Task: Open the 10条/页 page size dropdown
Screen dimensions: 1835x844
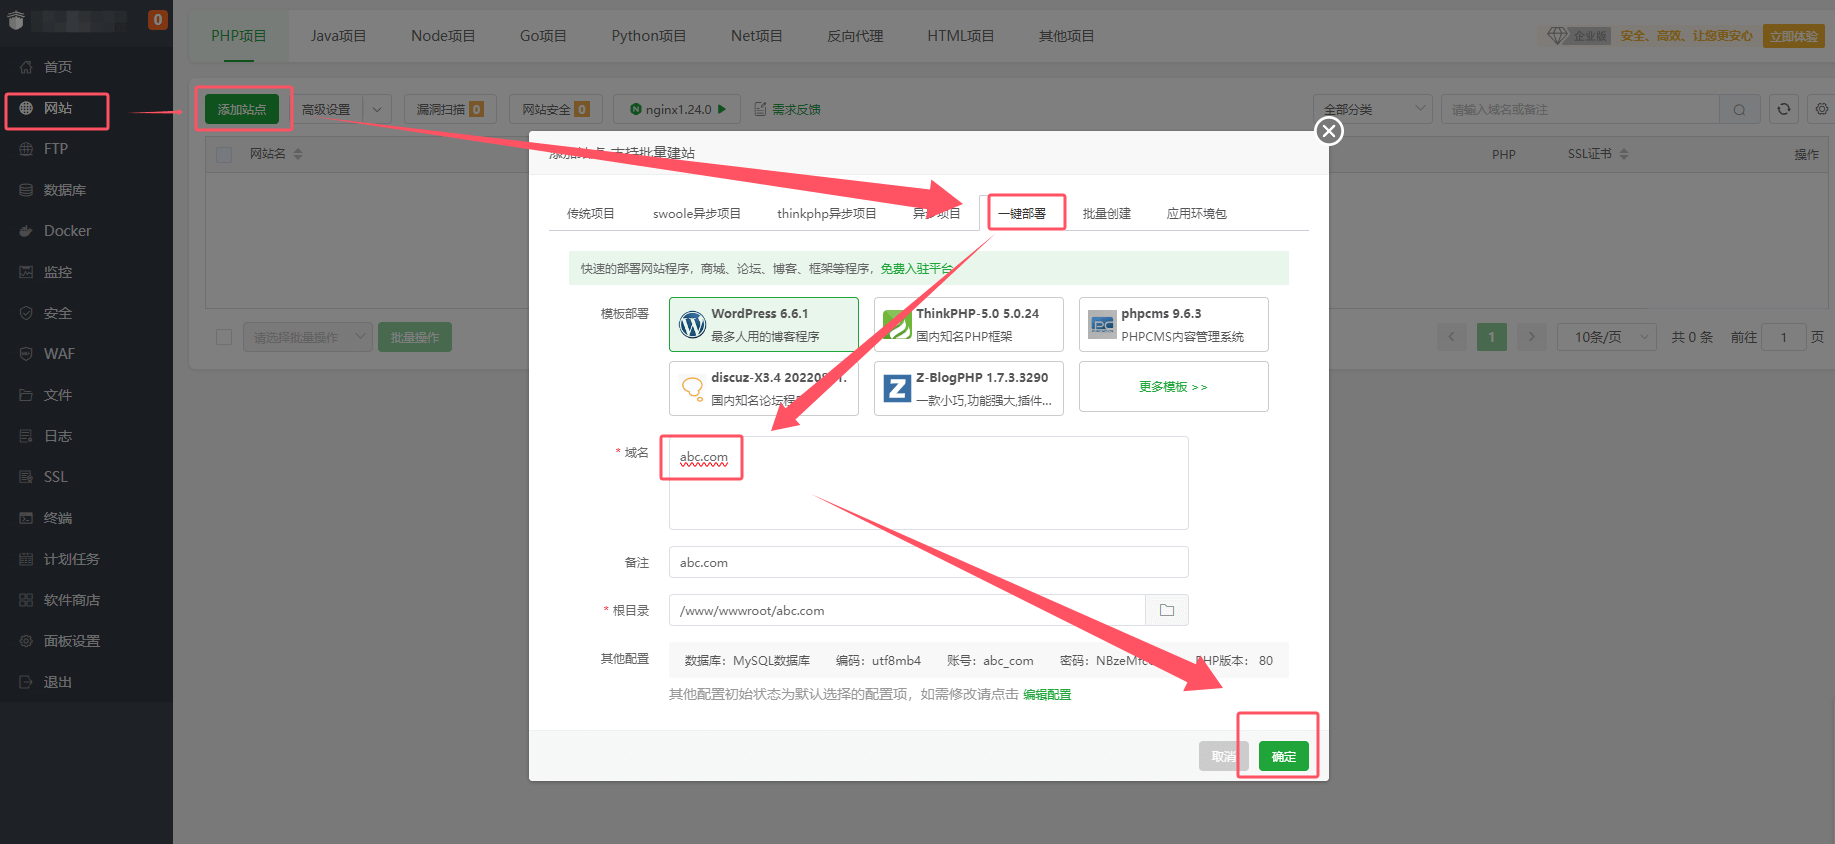Action: pos(1607,337)
